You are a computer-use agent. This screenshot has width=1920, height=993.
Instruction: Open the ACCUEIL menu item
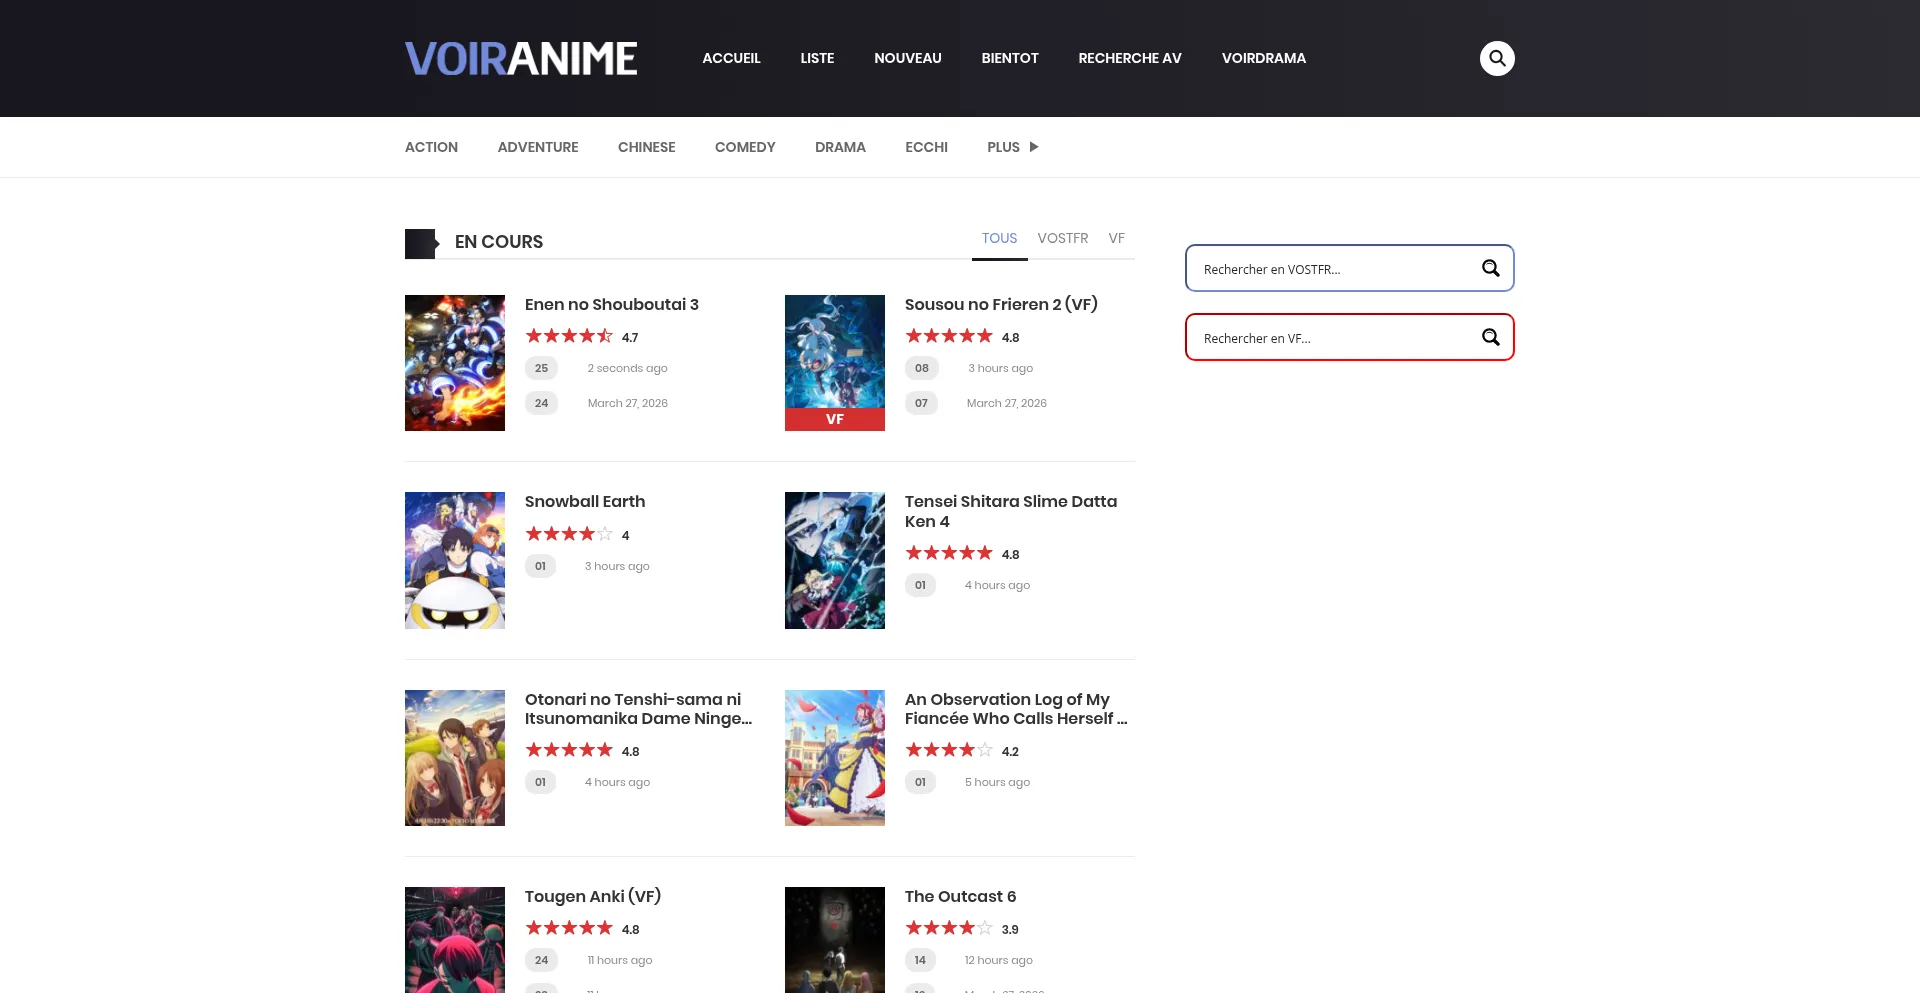tap(731, 58)
